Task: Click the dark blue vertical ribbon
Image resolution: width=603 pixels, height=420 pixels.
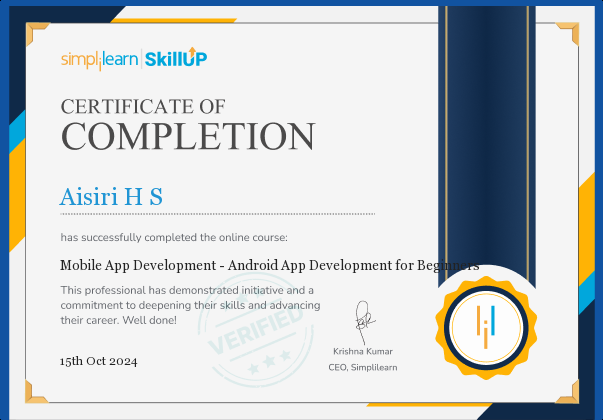Action: point(484,130)
